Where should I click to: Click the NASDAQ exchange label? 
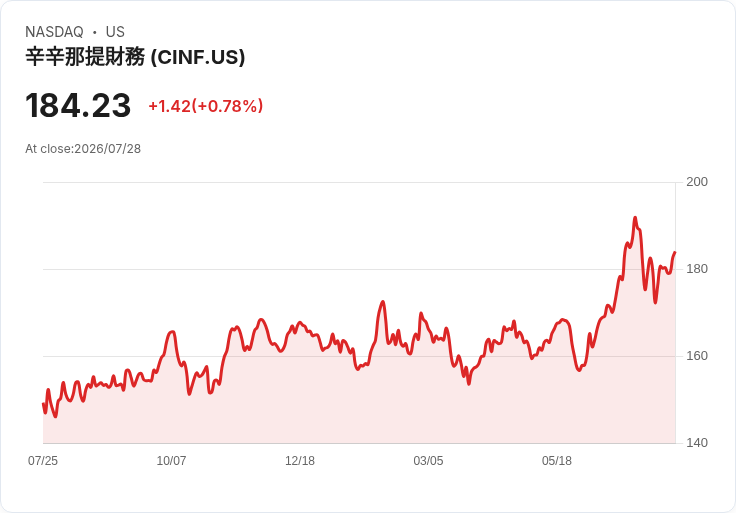(x=54, y=32)
